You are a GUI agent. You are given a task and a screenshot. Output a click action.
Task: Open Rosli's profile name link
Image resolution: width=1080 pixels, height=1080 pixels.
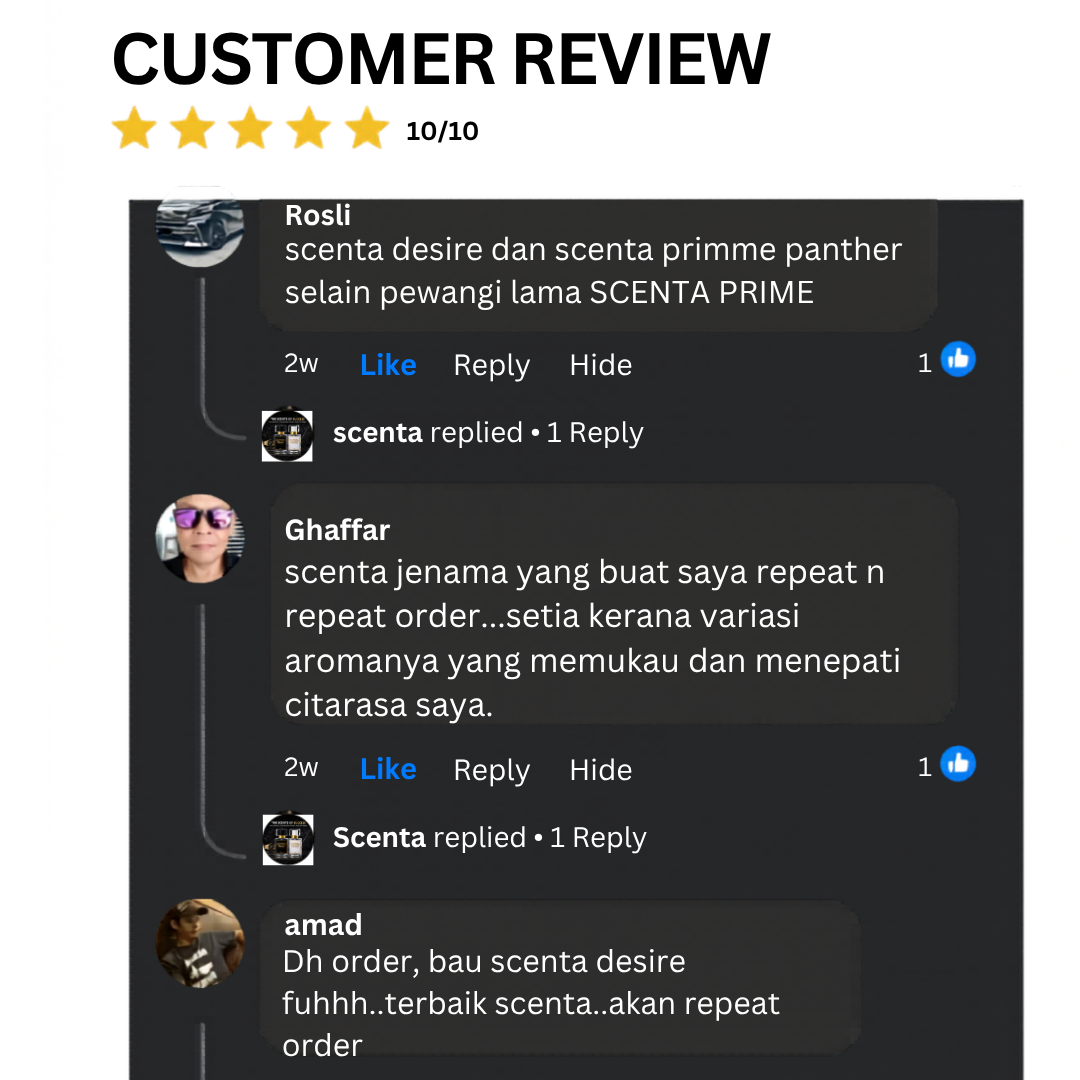[x=318, y=216]
